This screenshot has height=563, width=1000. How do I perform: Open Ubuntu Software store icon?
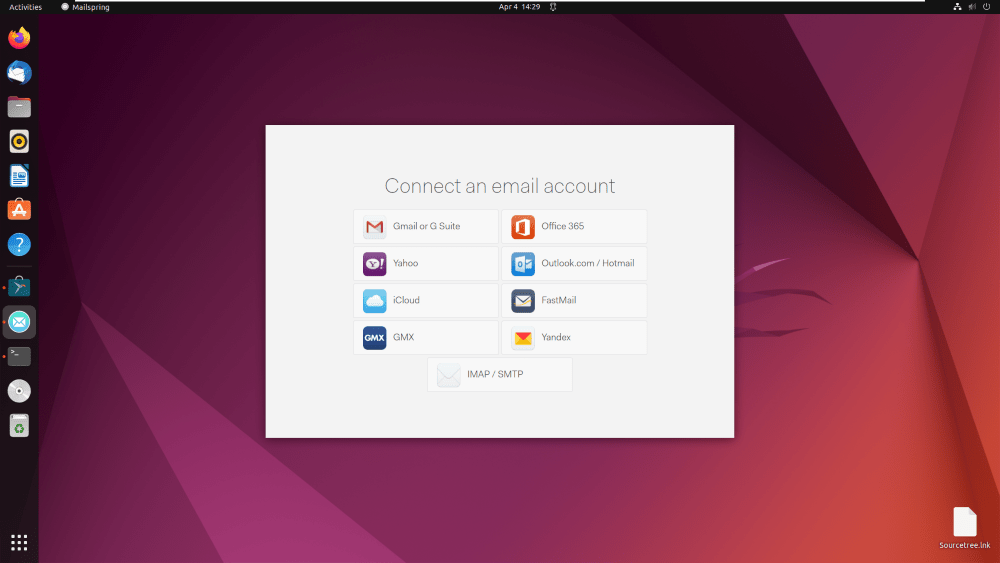19,210
